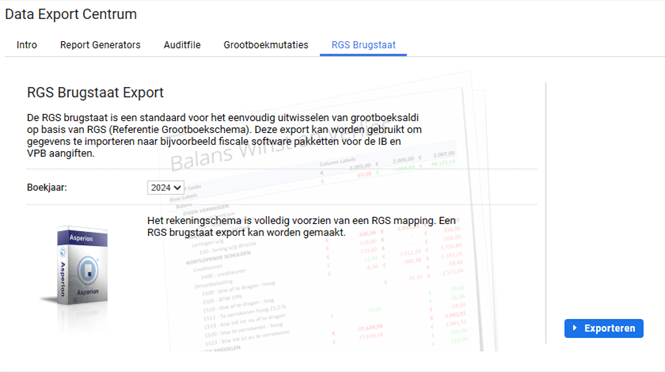
Task: Click the rekeningschema RGS mapping message
Action: 301,227
